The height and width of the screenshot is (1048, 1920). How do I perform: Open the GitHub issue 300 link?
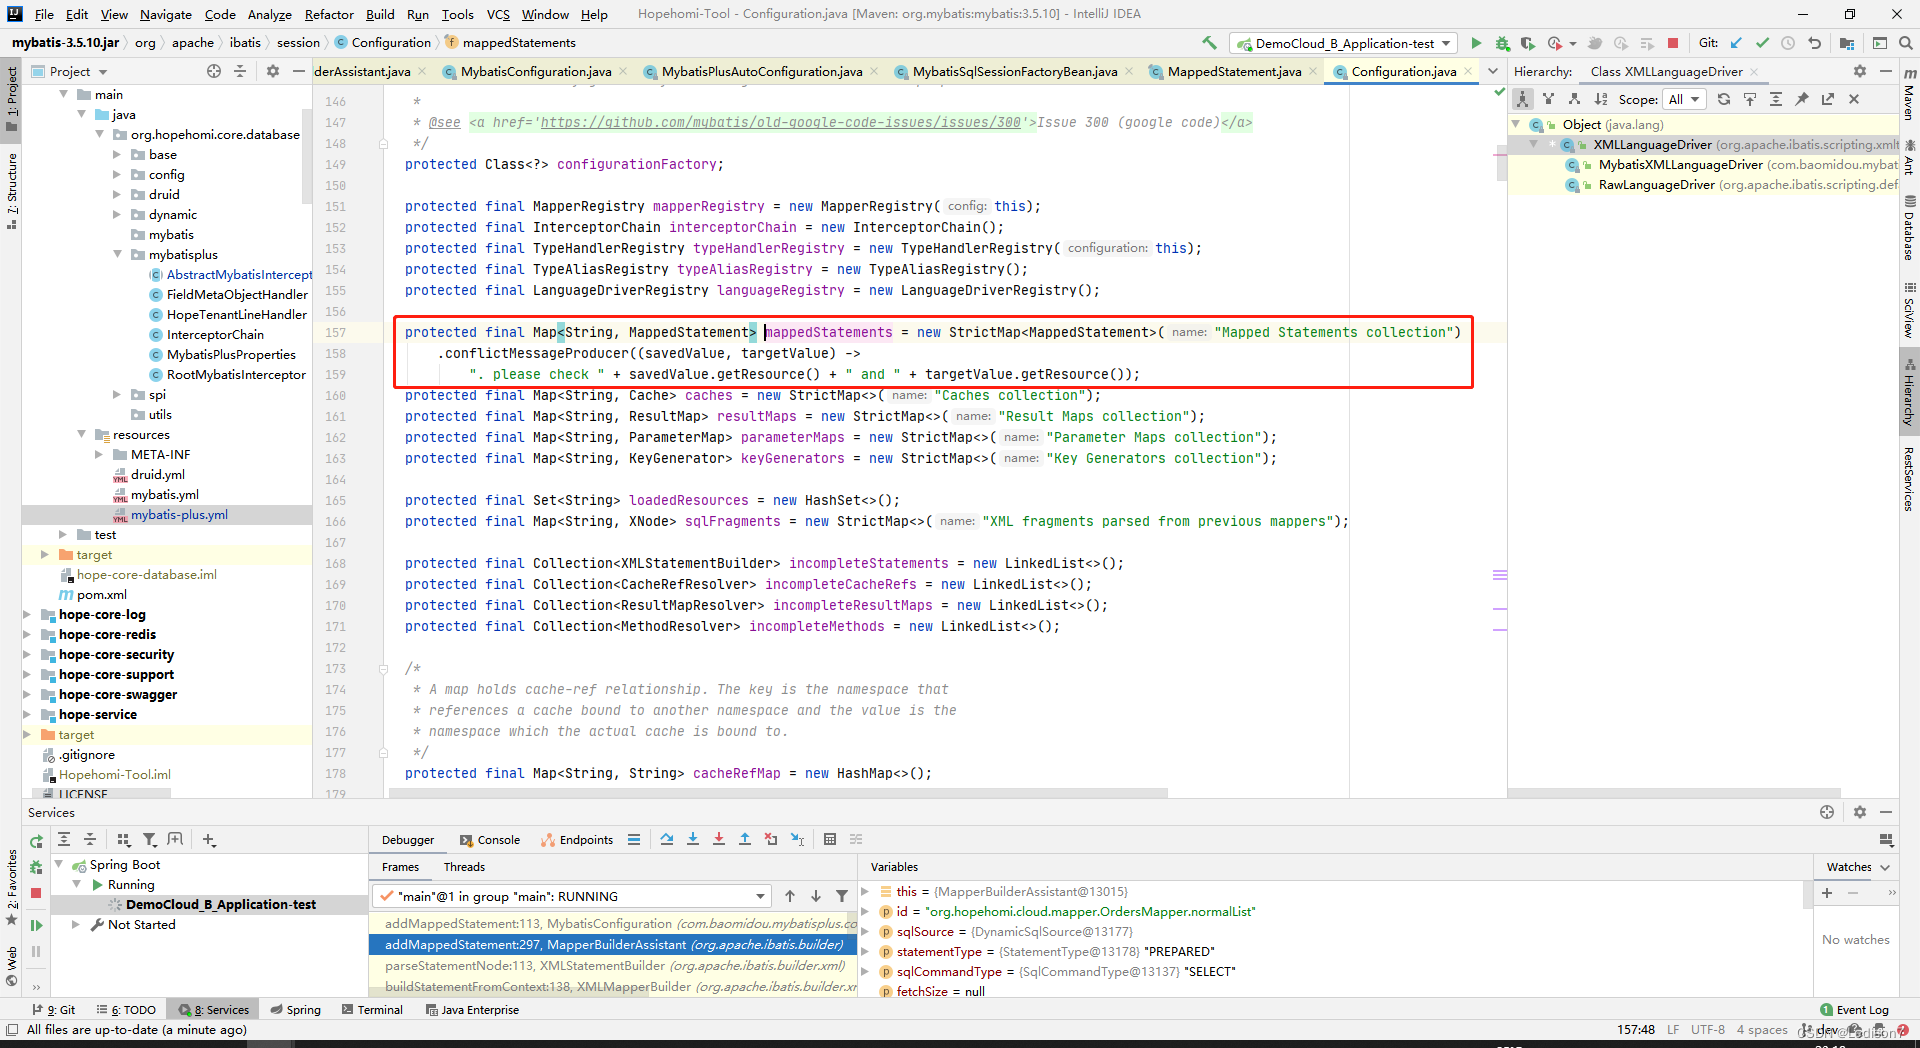click(781, 123)
